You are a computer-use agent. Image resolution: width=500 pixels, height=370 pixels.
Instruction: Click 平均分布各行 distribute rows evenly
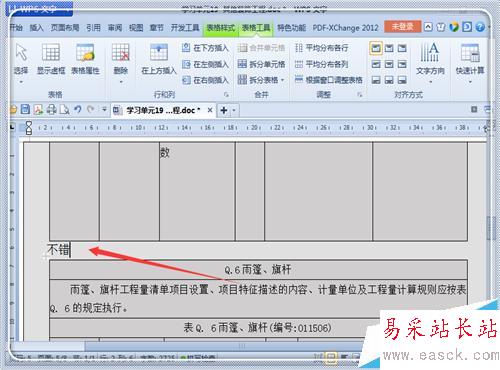(x=322, y=48)
